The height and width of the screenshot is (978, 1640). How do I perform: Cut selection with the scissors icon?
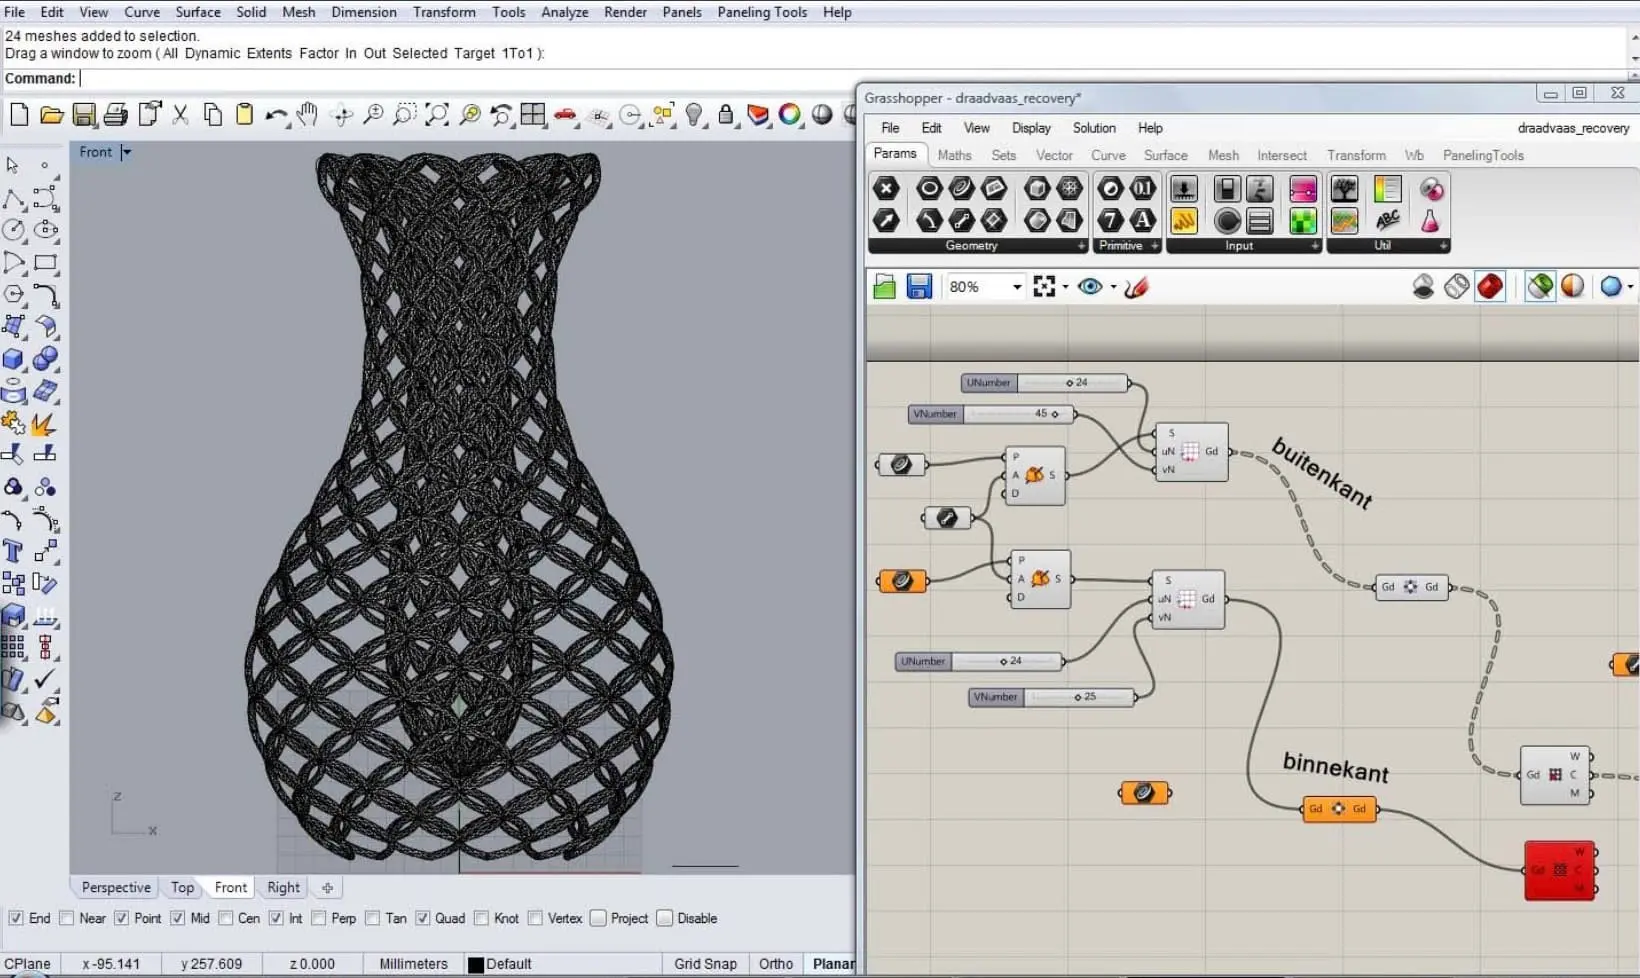pos(180,115)
